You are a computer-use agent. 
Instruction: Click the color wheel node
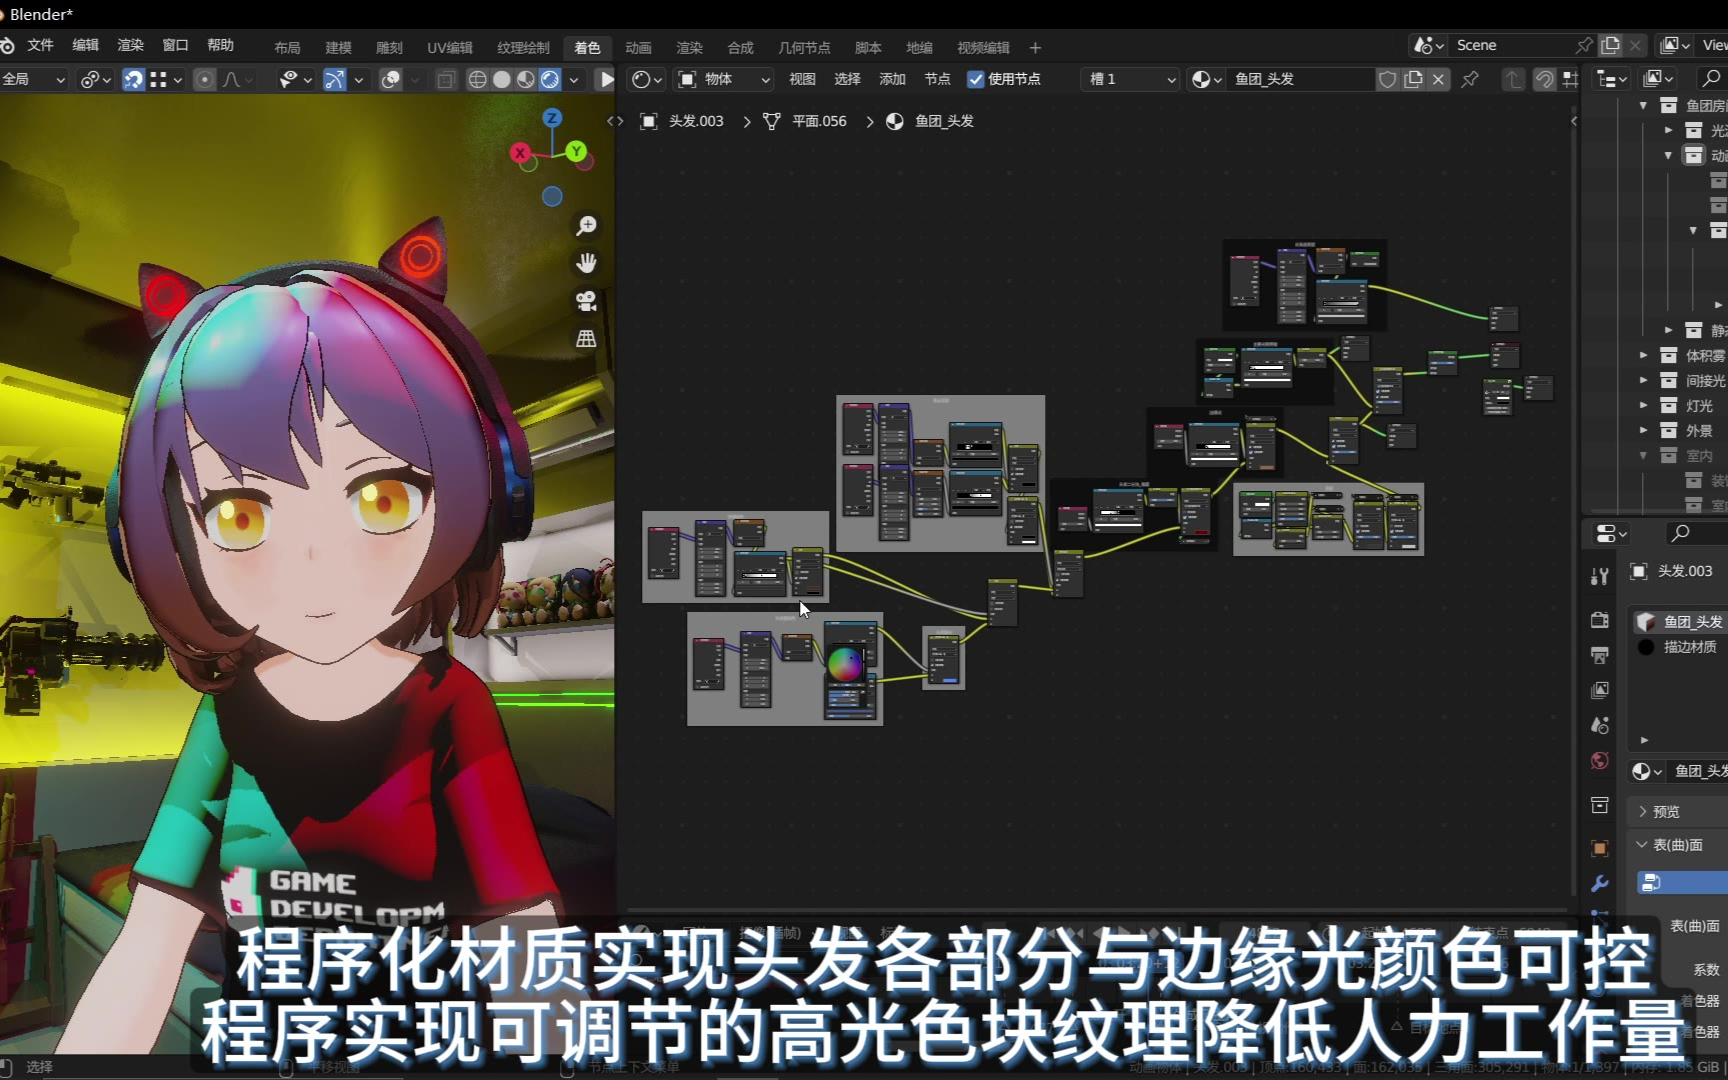click(844, 663)
